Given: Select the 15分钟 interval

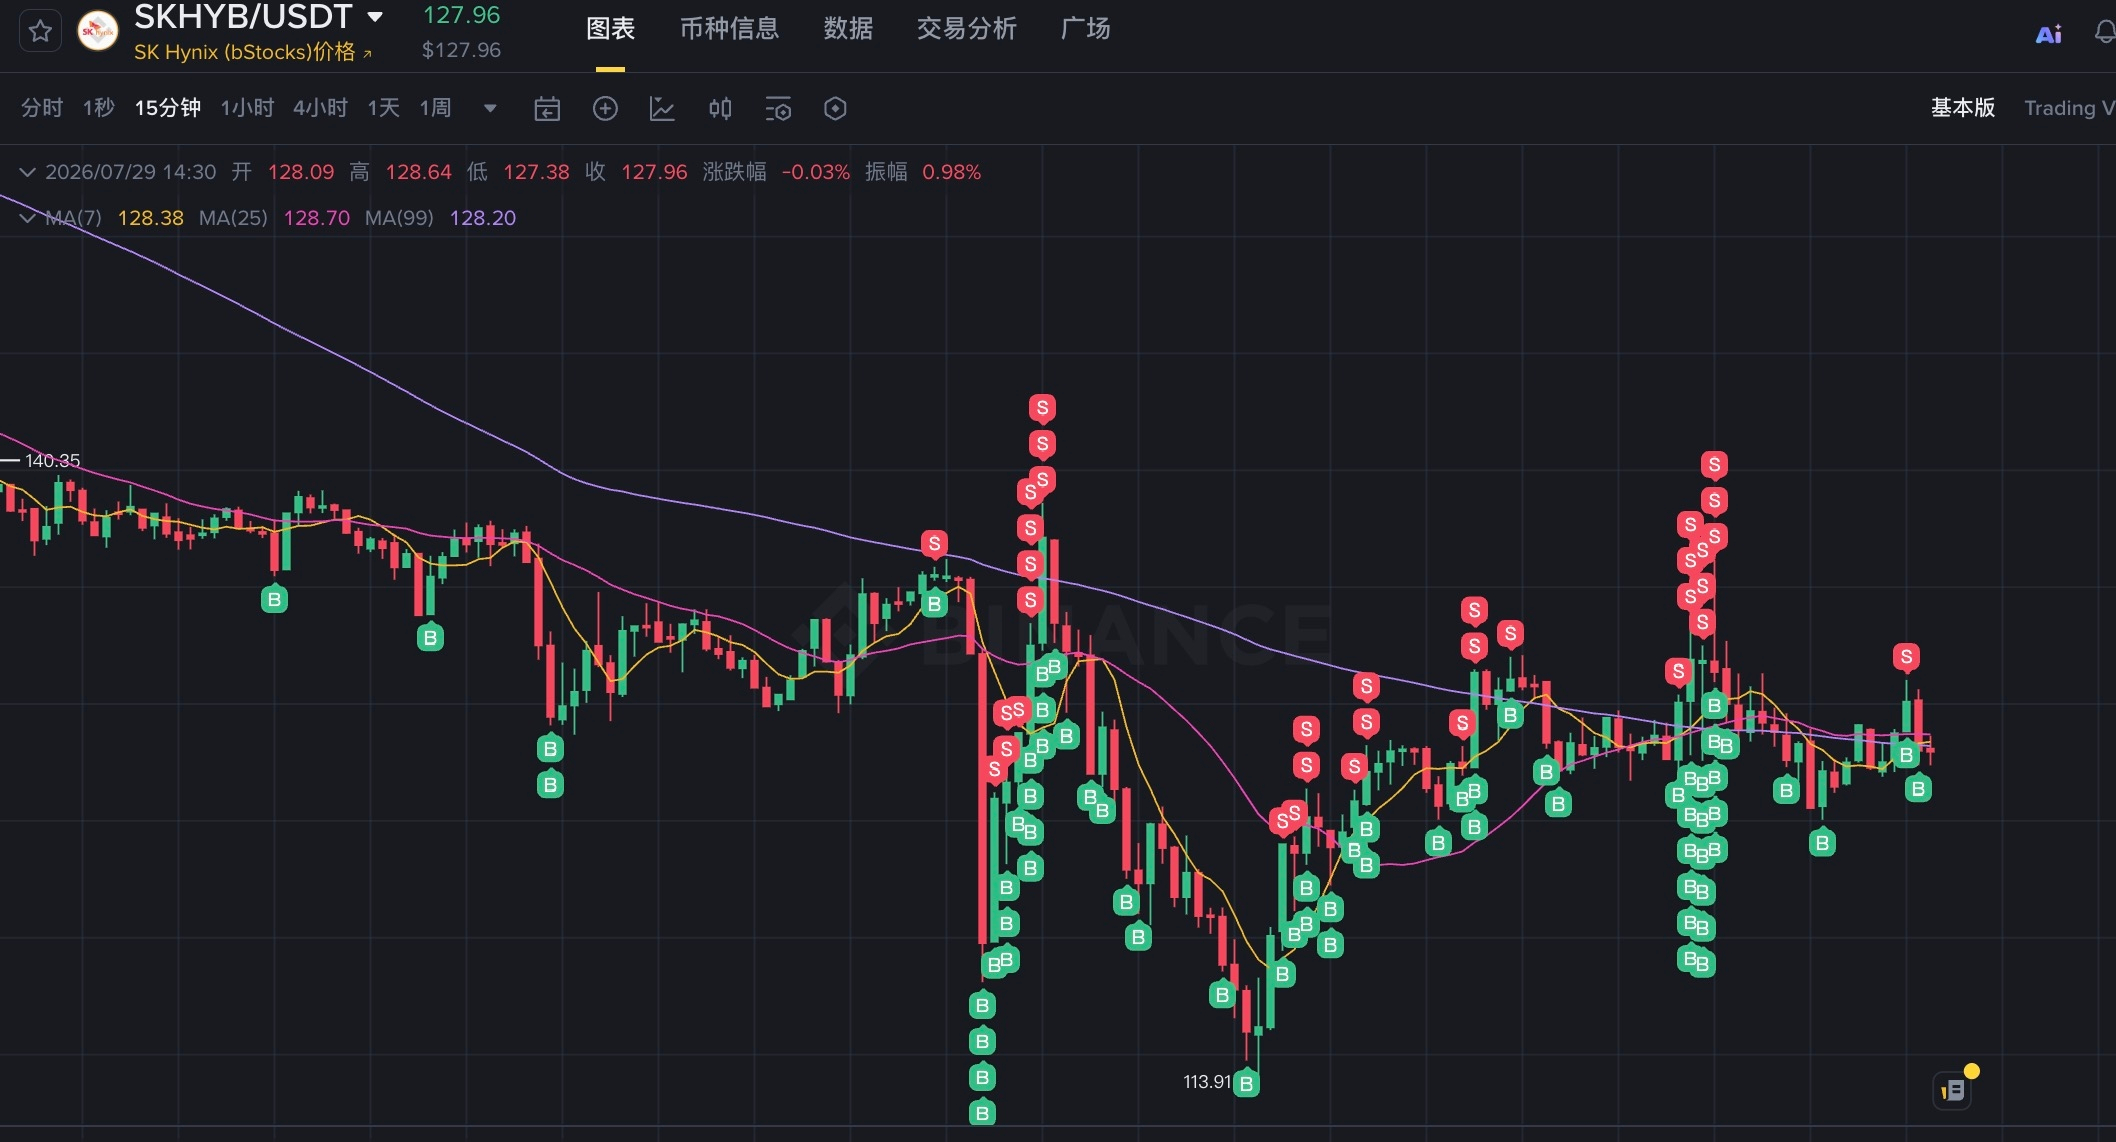Looking at the screenshot, I should tap(168, 108).
